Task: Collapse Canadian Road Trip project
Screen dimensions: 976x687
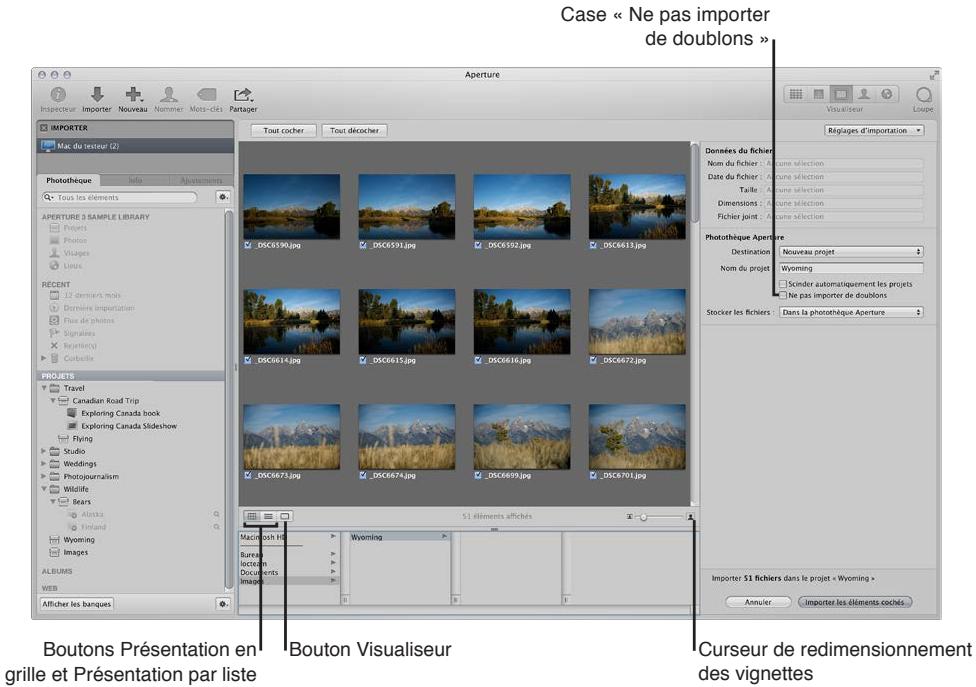Action: click(53, 401)
